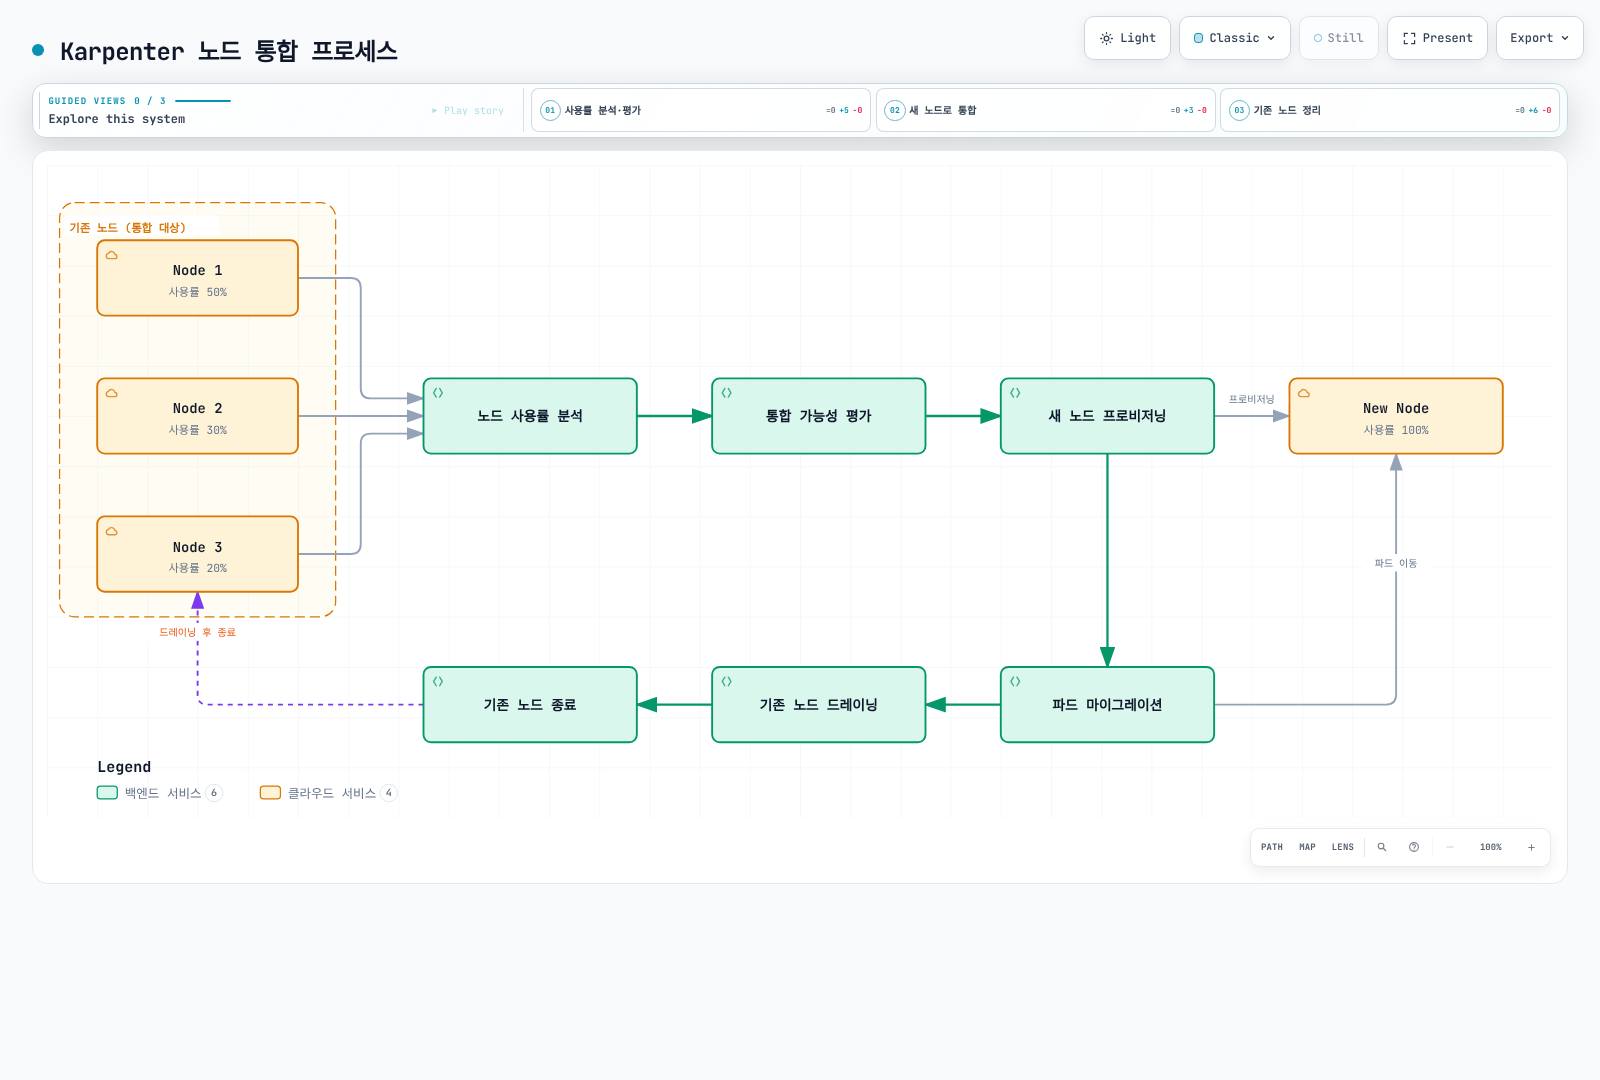This screenshot has height=1080, width=1600.
Task: Click the GUIDED VIEWS 0 / 3 counter
Action: [x=107, y=101]
